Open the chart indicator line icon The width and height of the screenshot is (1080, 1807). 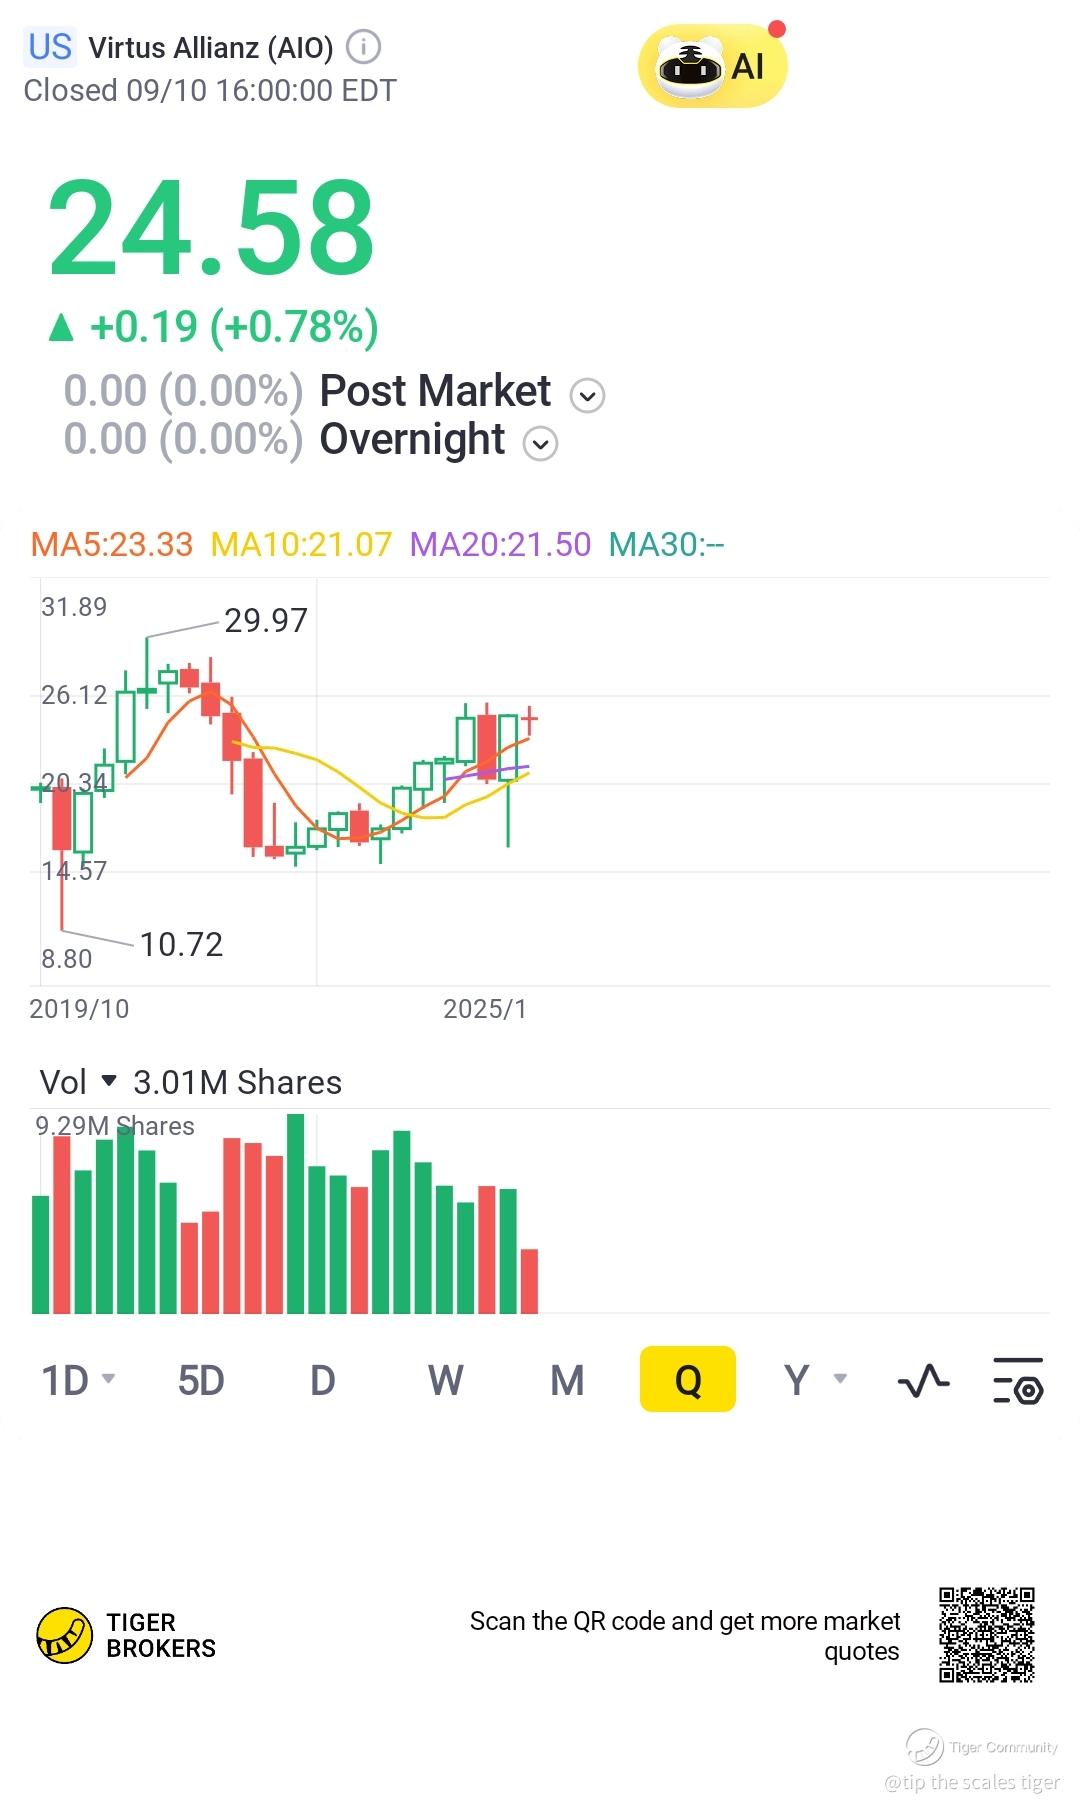pos(923,1380)
